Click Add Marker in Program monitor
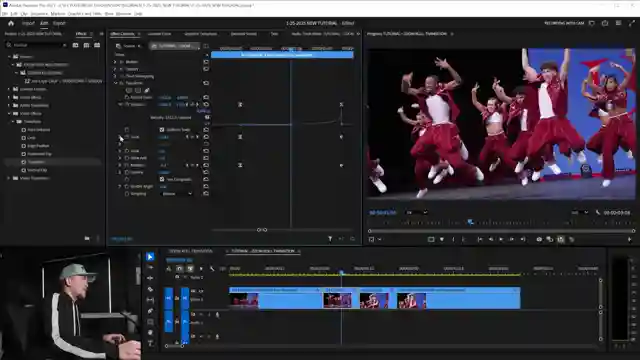This screenshot has width=640, height=360. pos(442,239)
